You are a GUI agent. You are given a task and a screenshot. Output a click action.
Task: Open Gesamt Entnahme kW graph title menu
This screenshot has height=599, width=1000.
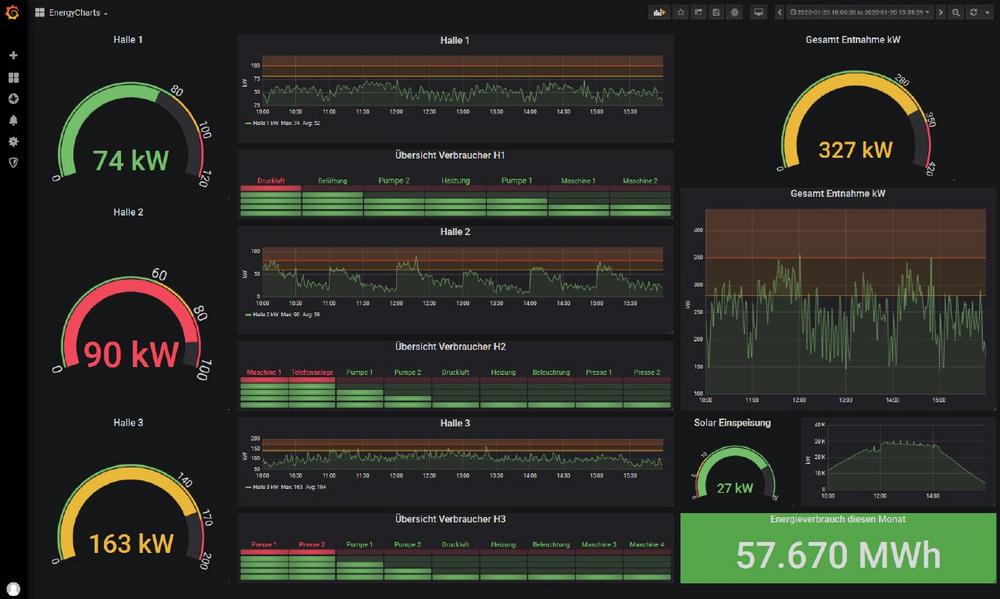click(837, 193)
